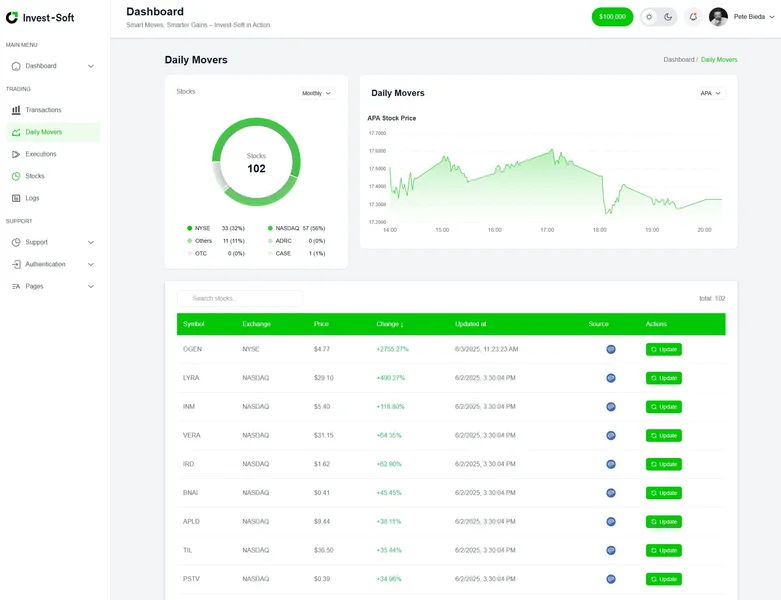Screen dimensions: 781x600
Task: Click Update button for the LYRA row
Action: click(664, 378)
